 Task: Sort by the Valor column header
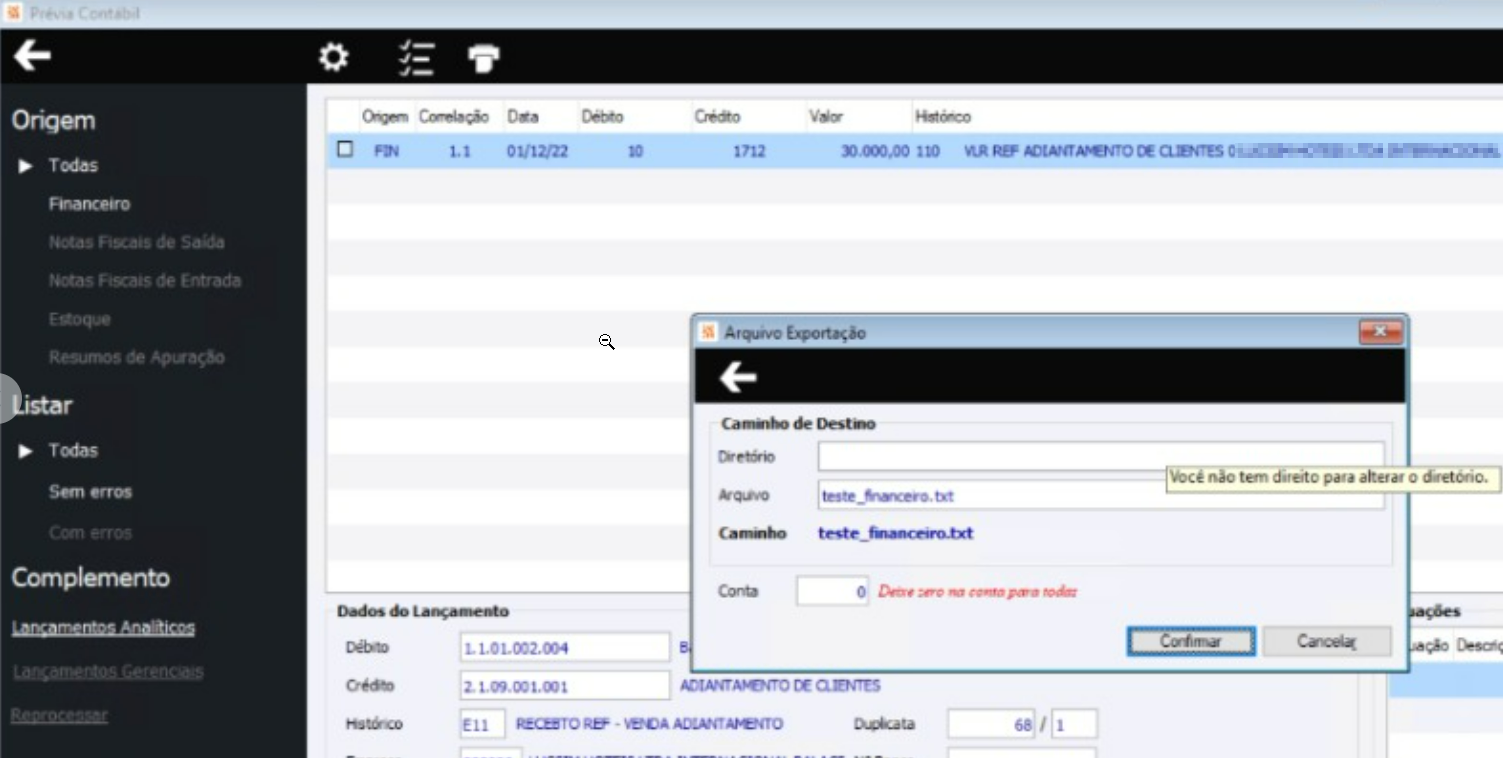click(827, 117)
